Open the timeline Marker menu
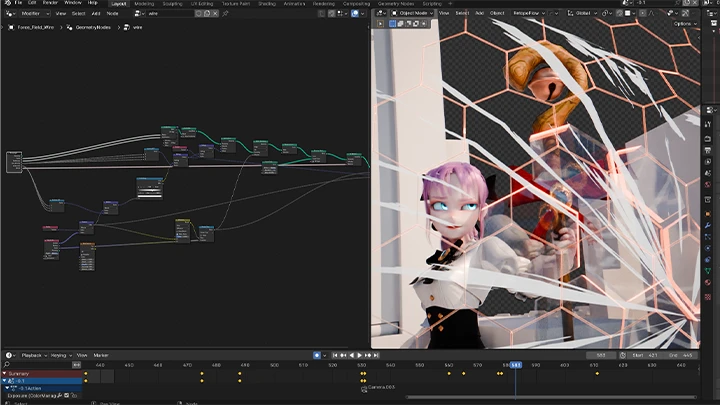Viewport: 720px width, 405px height. (101, 355)
